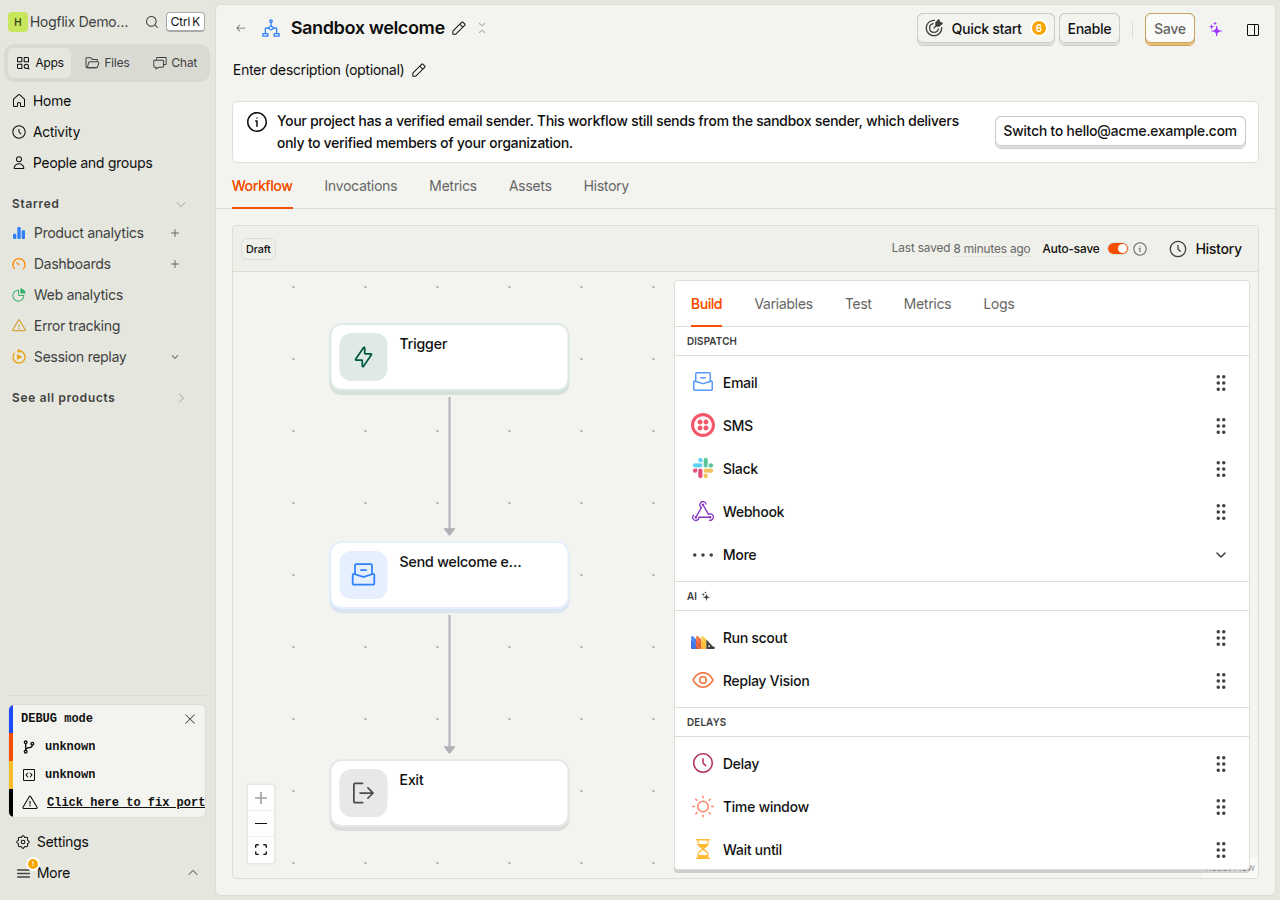Close the DEBUG mode box
Image resolution: width=1280 pixels, height=900 pixels.
point(190,719)
